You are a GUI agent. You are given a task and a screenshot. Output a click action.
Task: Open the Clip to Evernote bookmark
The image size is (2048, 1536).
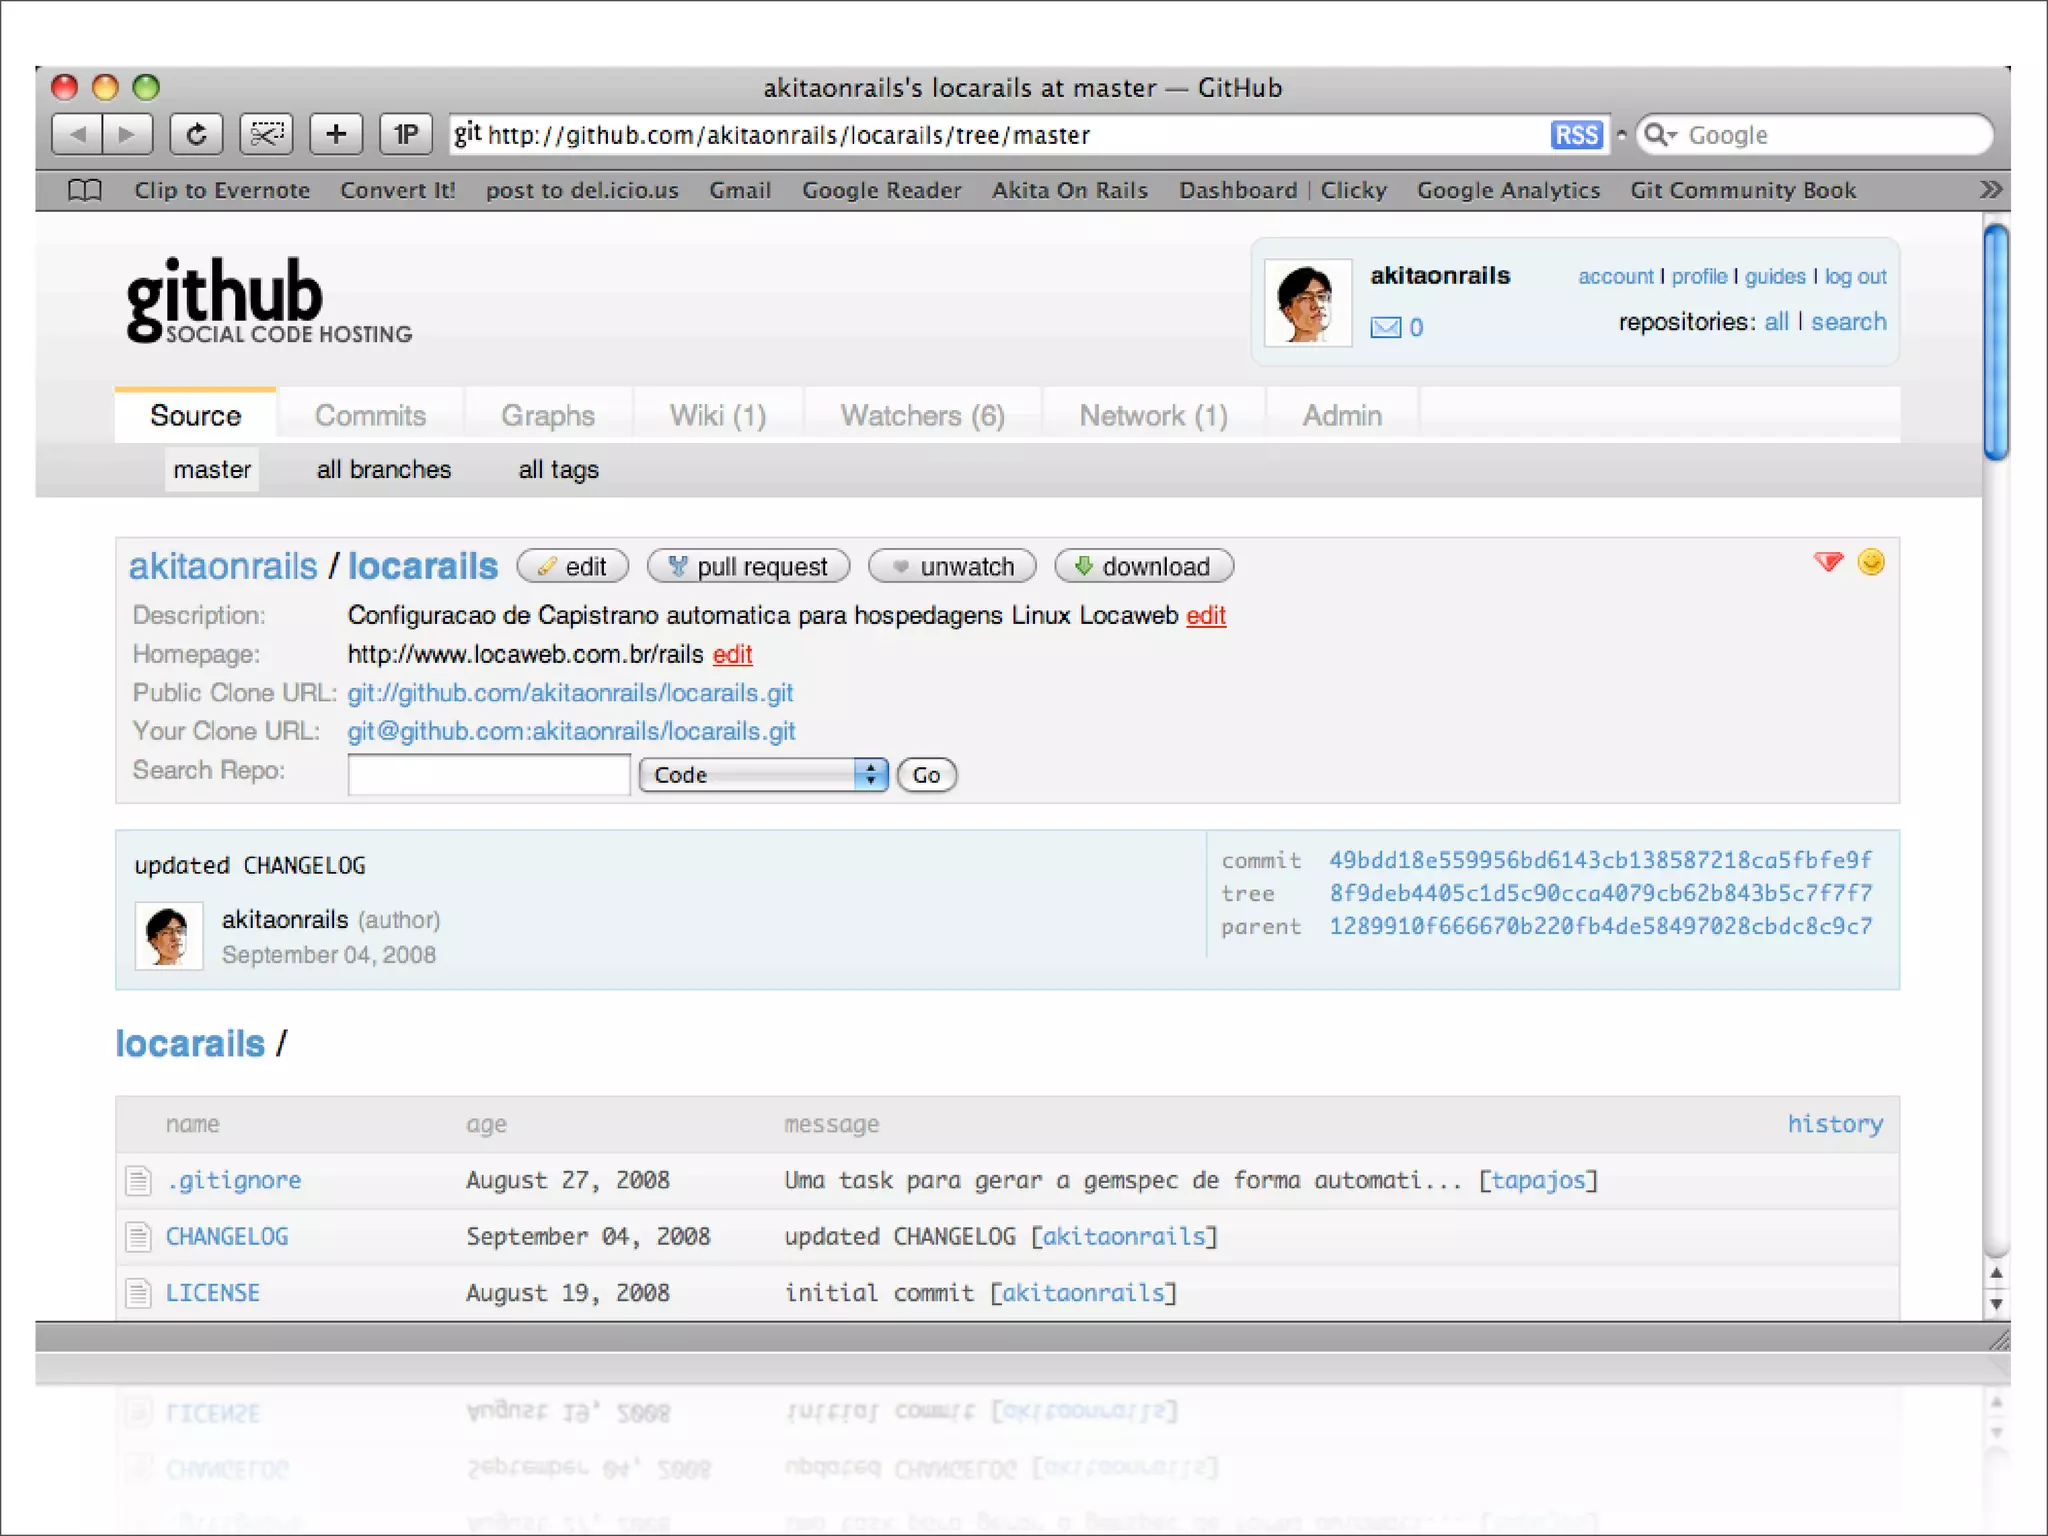click(x=222, y=190)
